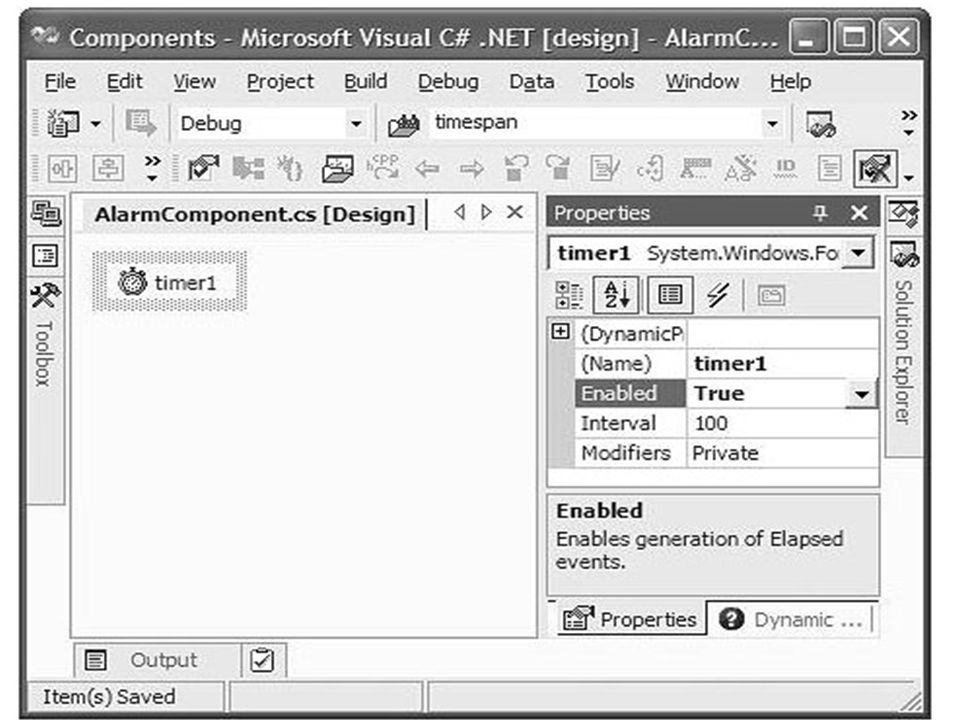Click the document with pencil toolbar icon
This screenshot has width=960, height=720.
(604, 168)
